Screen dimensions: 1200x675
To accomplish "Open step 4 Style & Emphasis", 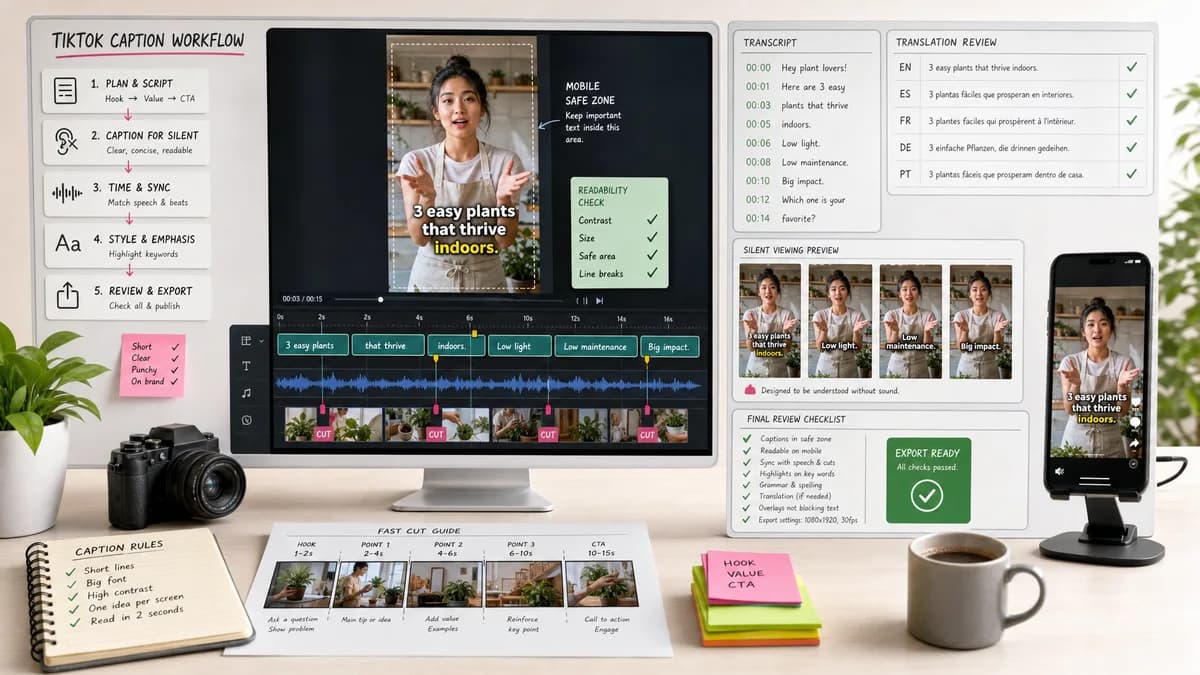I will [127, 245].
